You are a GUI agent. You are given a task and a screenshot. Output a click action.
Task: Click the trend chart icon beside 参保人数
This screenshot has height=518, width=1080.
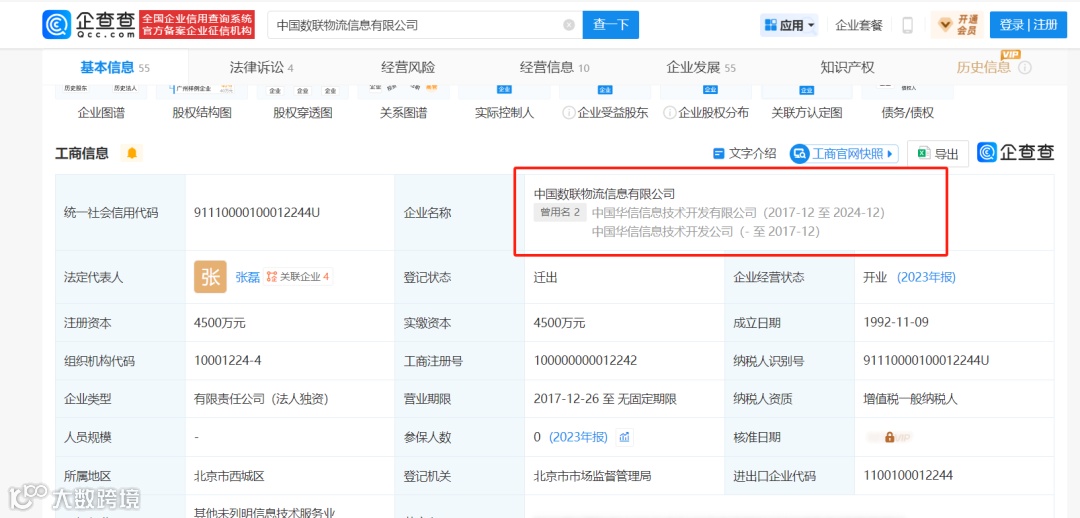[625, 437]
